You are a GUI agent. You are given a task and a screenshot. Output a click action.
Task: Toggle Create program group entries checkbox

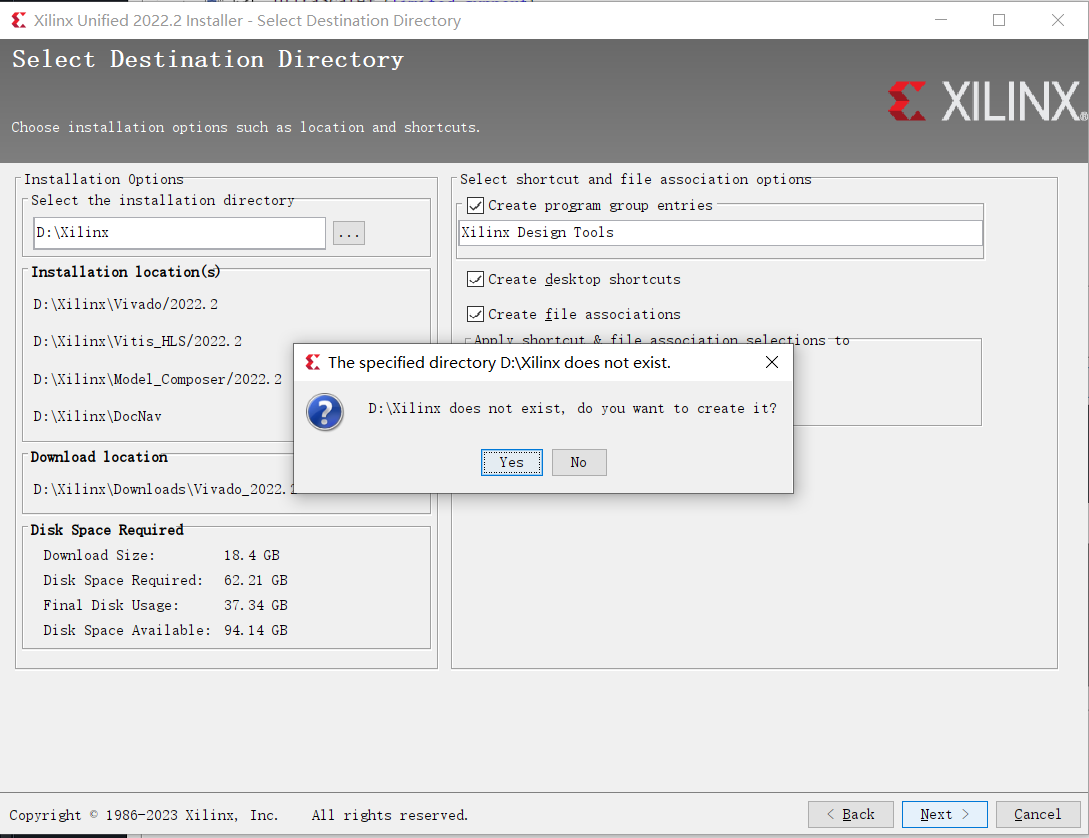[475, 206]
